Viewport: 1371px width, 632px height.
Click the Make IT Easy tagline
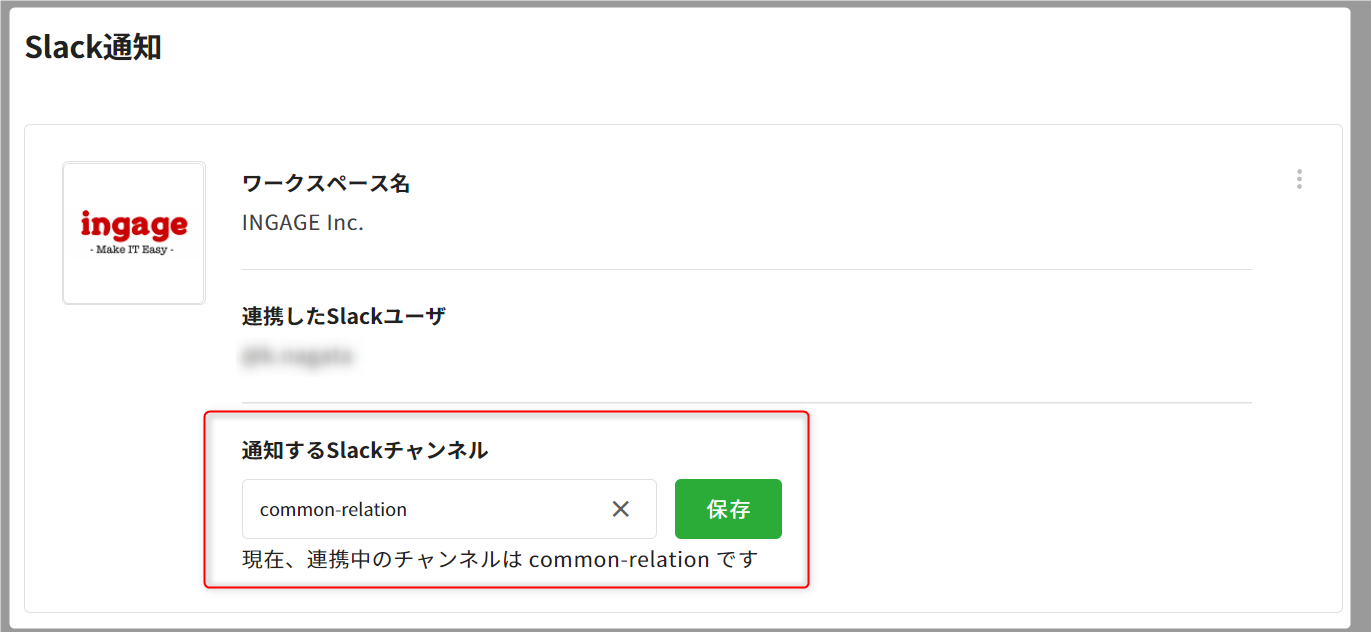click(134, 250)
